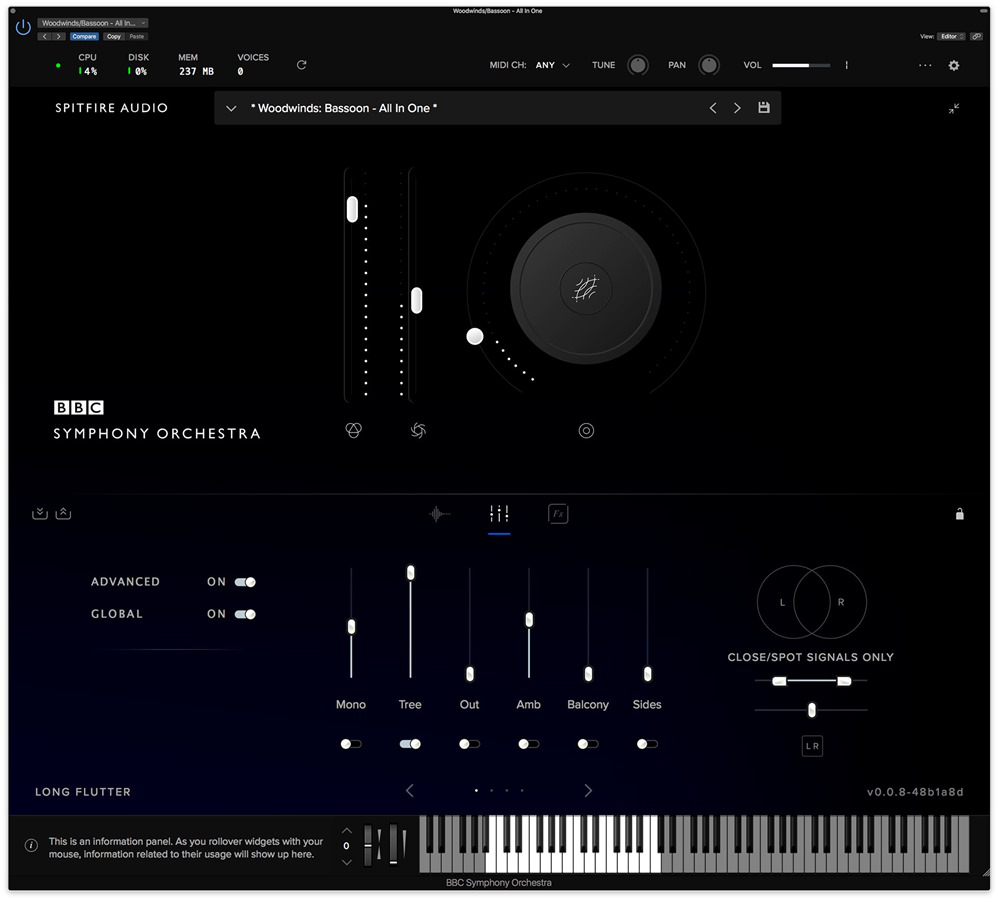Click the Logic previous setting arrow

[45, 36]
